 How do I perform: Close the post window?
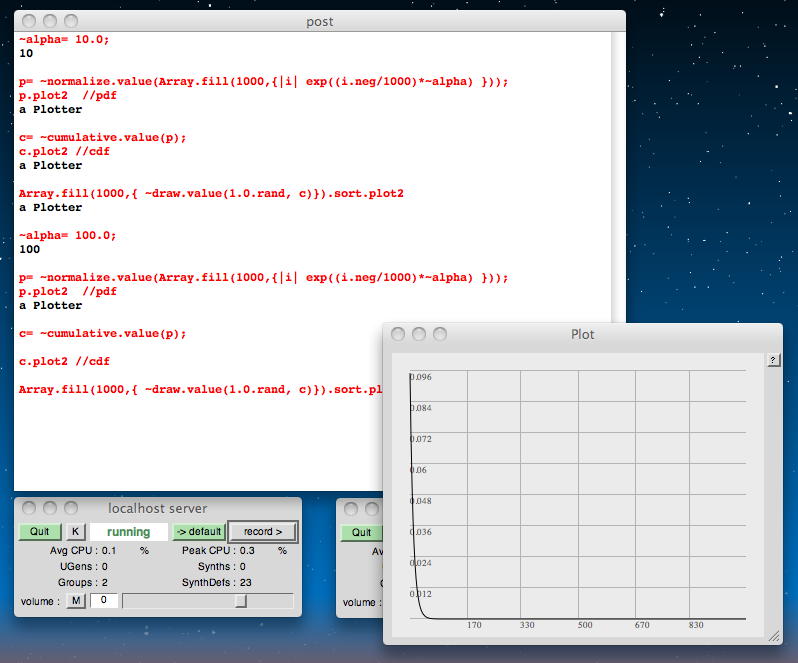[x=28, y=21]
